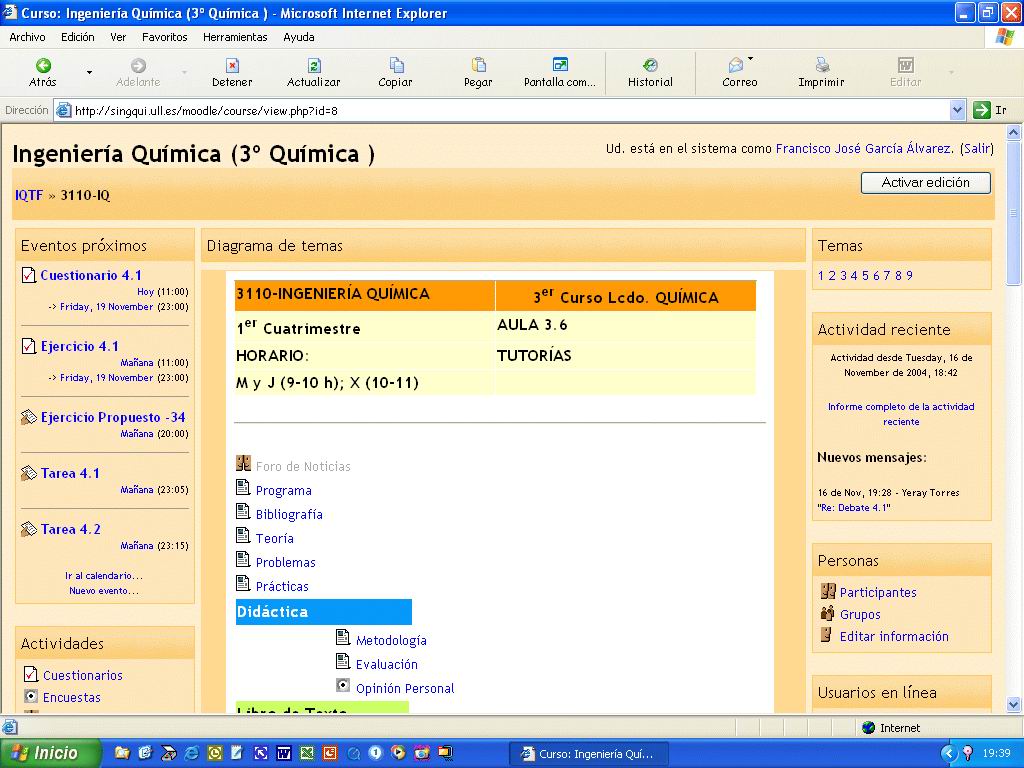1024x768 pixels.
Task: Click the Pantalla completa icon
Action: pos(560,65)
